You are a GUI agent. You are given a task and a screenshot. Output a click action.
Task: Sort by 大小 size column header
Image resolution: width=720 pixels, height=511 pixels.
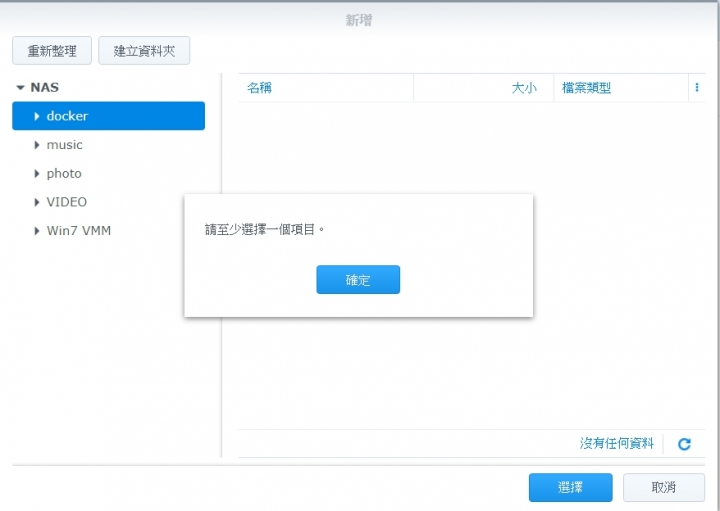[x=484, y=88]
